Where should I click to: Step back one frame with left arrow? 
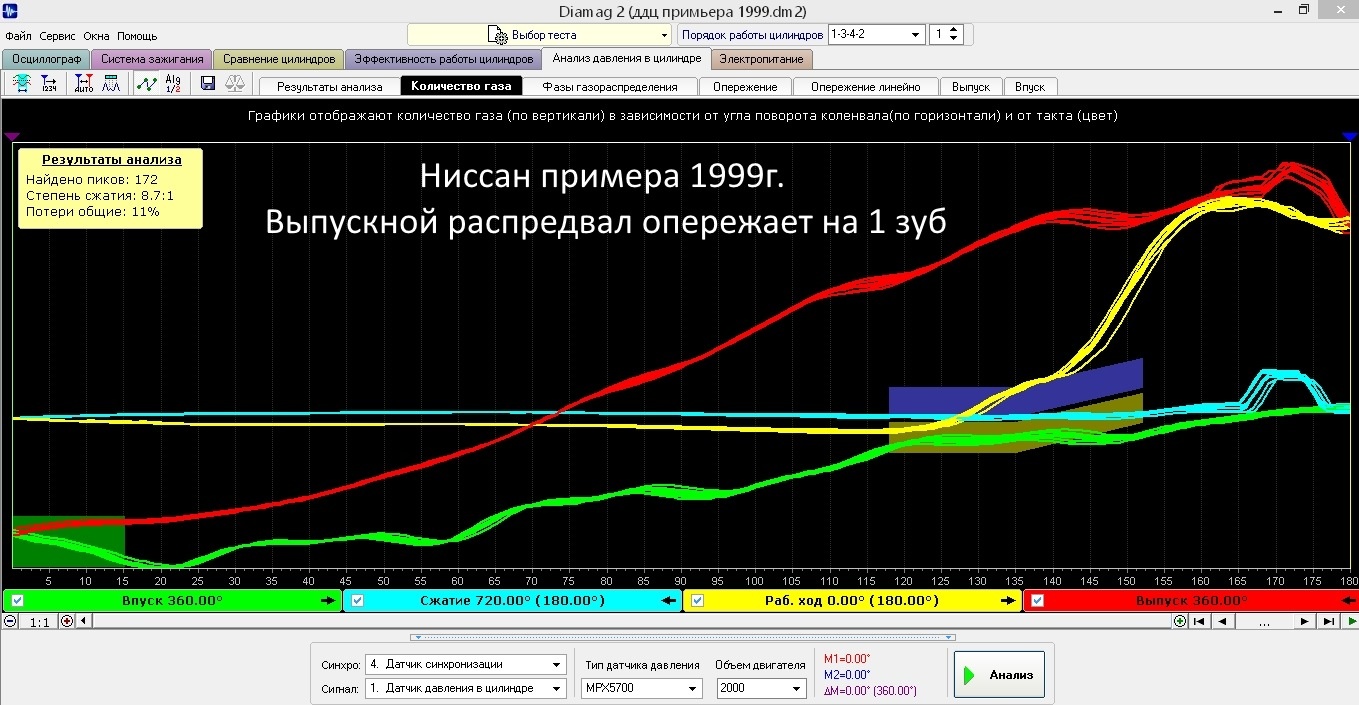coord(1223,621)
